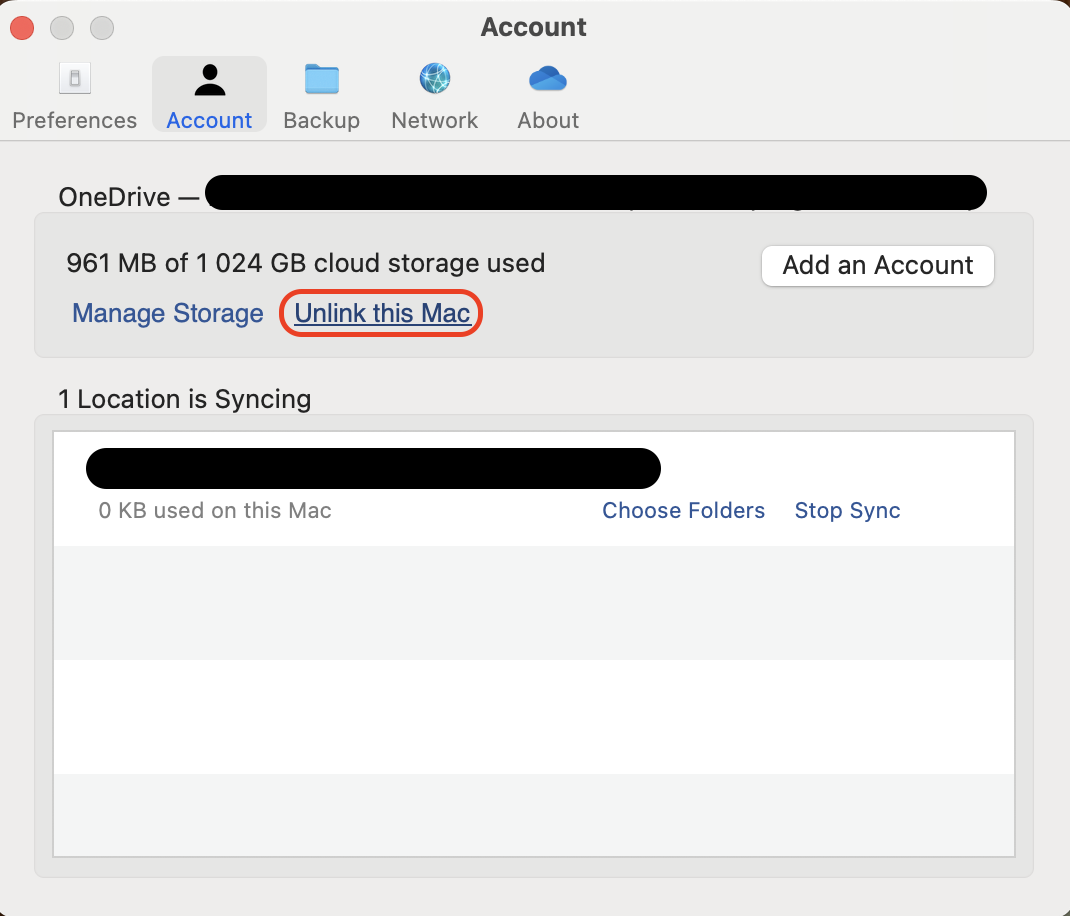
Task: Click the redacted OneDrive account name
Action: click(595, 192)
